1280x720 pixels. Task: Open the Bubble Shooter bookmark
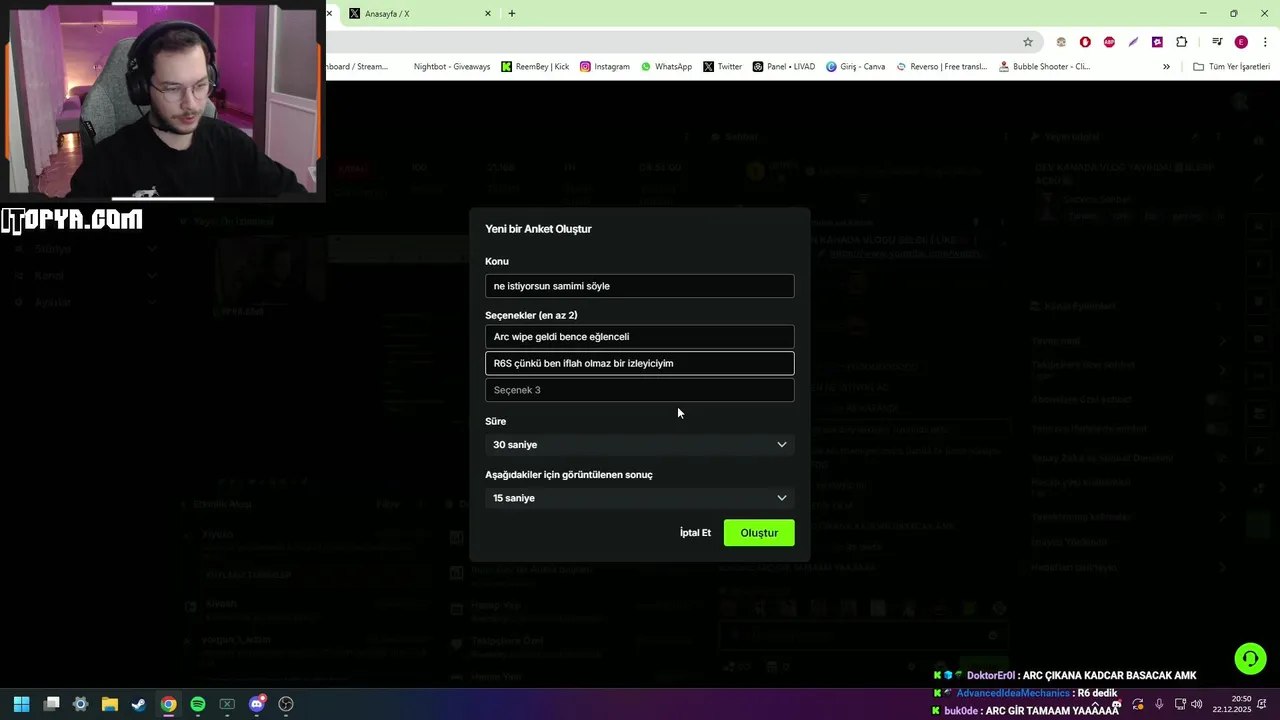[1044, 67]
